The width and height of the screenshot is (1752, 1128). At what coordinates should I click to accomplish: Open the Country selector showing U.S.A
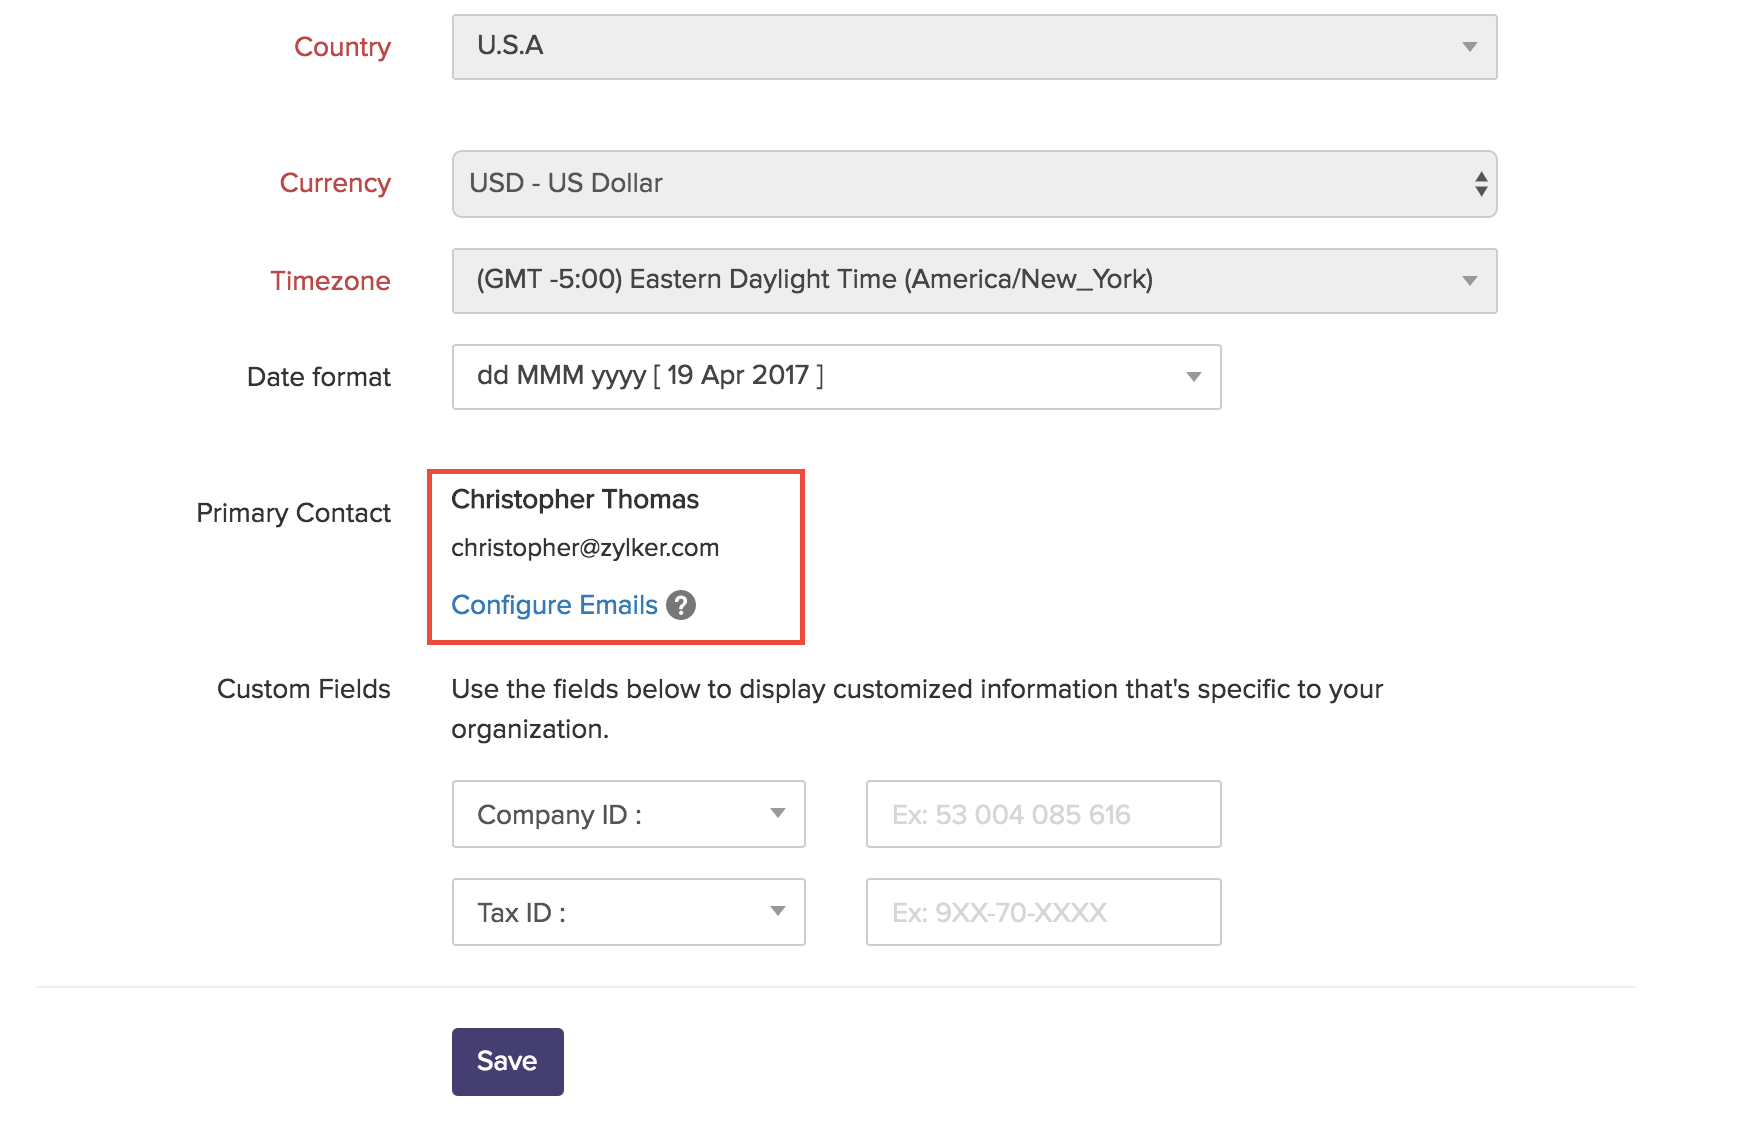click(x=973, y=46)
